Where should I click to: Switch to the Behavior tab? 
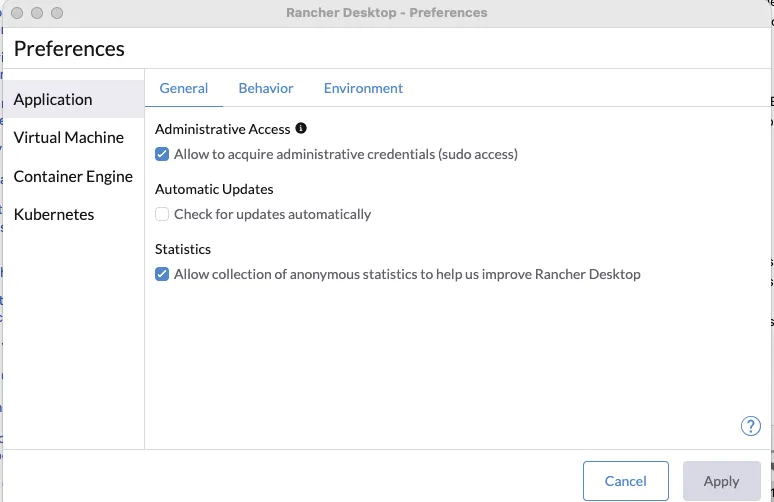(266, 88)
